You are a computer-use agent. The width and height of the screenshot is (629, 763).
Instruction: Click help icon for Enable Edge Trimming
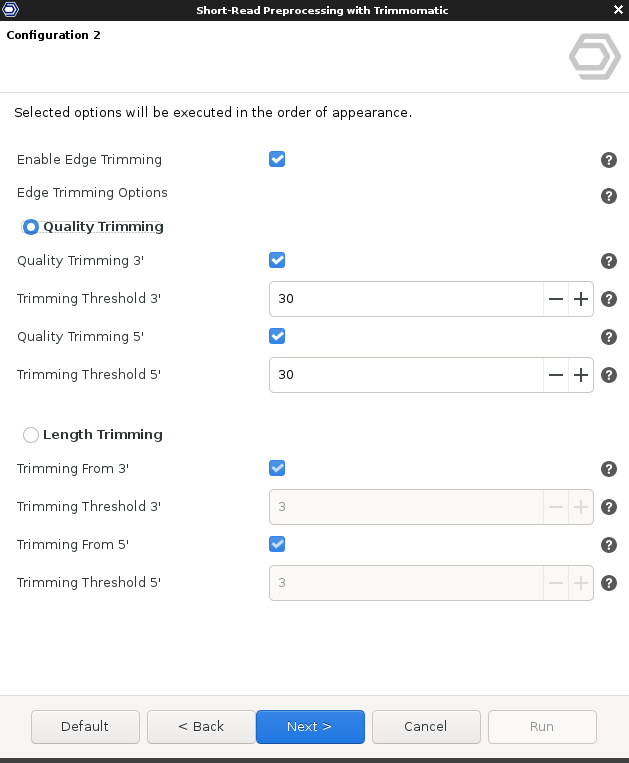tap(609, 160)
